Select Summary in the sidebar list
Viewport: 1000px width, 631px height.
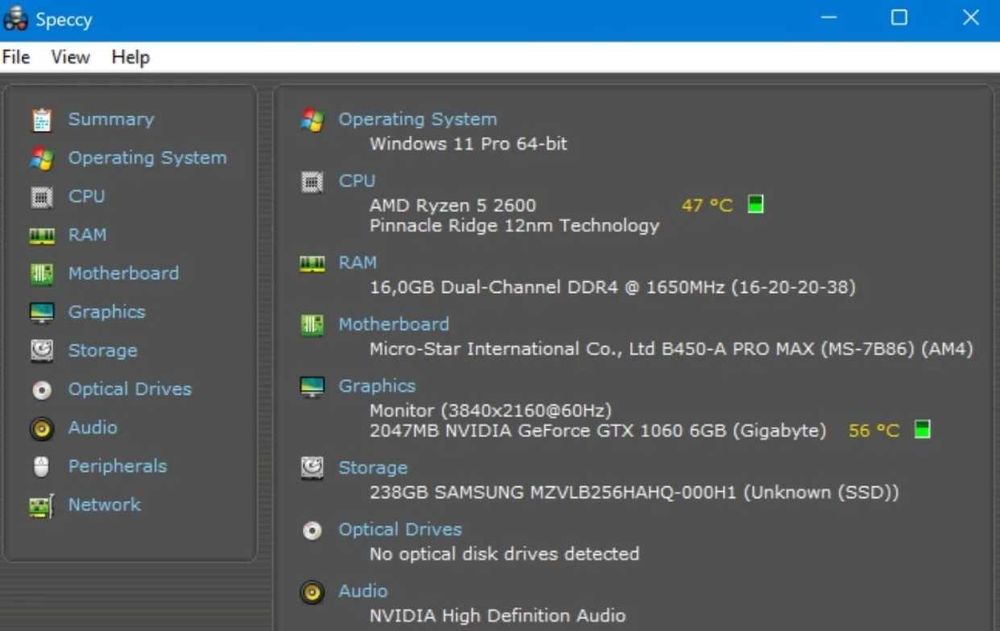(111, 119)
